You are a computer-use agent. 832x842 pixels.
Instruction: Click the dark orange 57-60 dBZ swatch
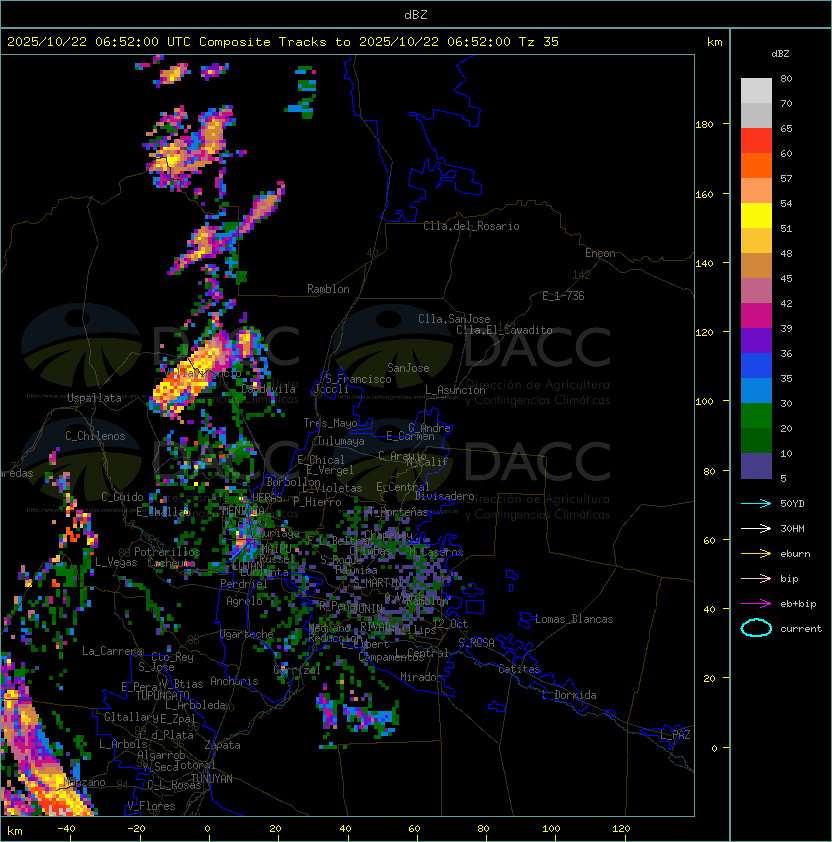point(756,166)
